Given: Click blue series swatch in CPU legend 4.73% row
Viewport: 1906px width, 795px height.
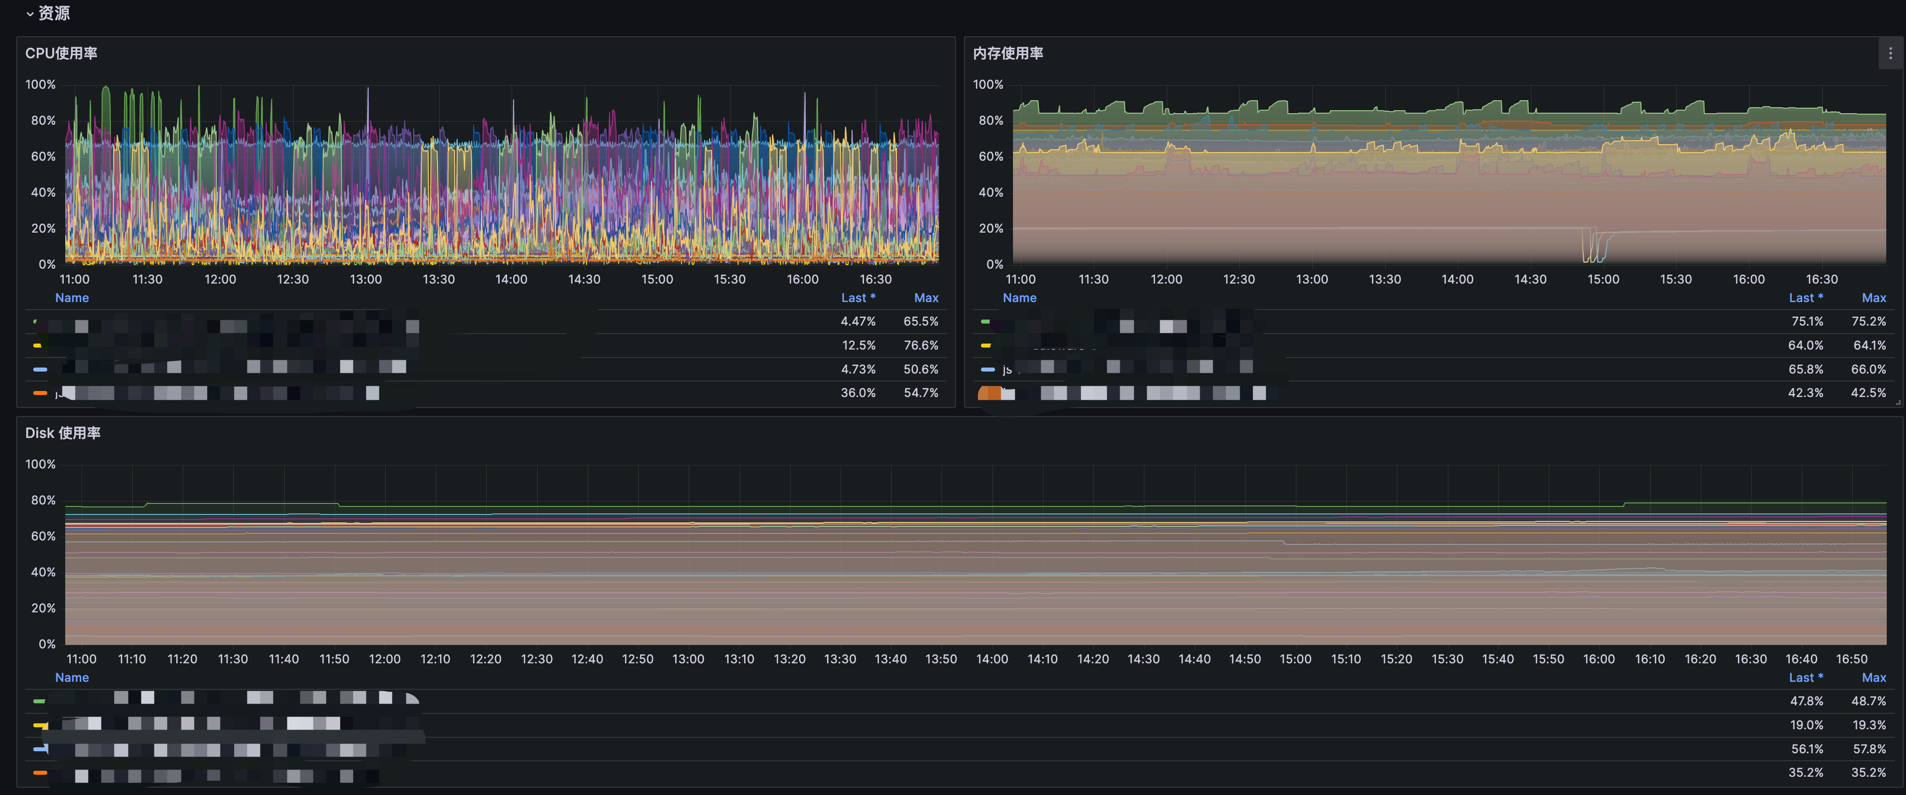Looking at the screenshot, I should tap(40, 370).
